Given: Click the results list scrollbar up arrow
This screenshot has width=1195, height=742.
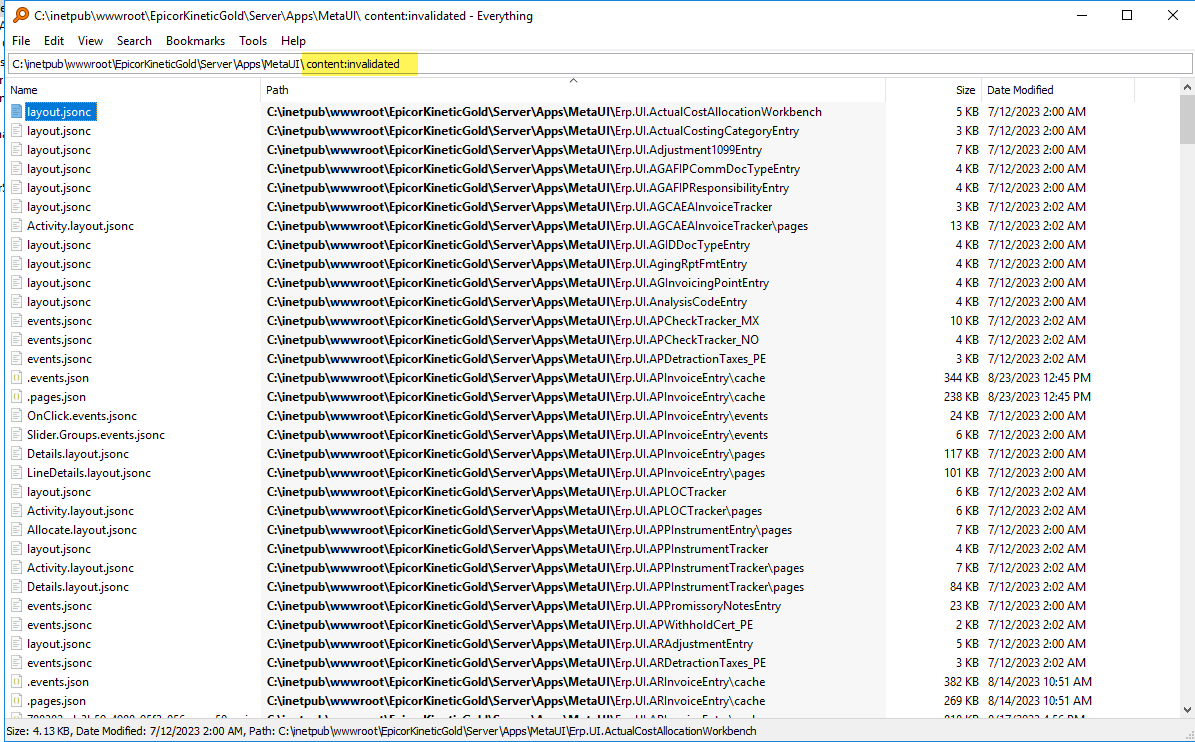Looking at the screenshot, I should (1187, 88).
